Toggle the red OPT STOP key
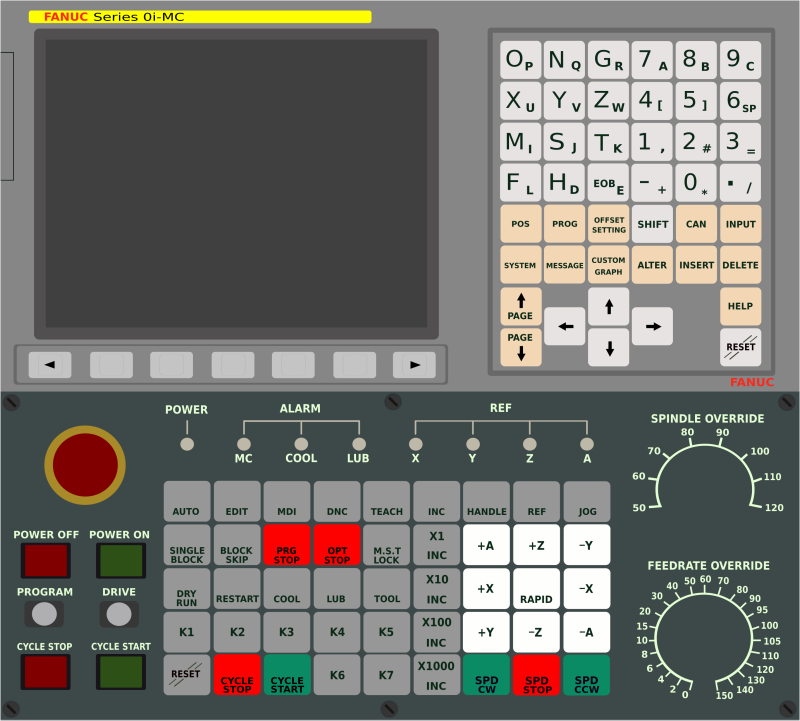 point(337,545)
